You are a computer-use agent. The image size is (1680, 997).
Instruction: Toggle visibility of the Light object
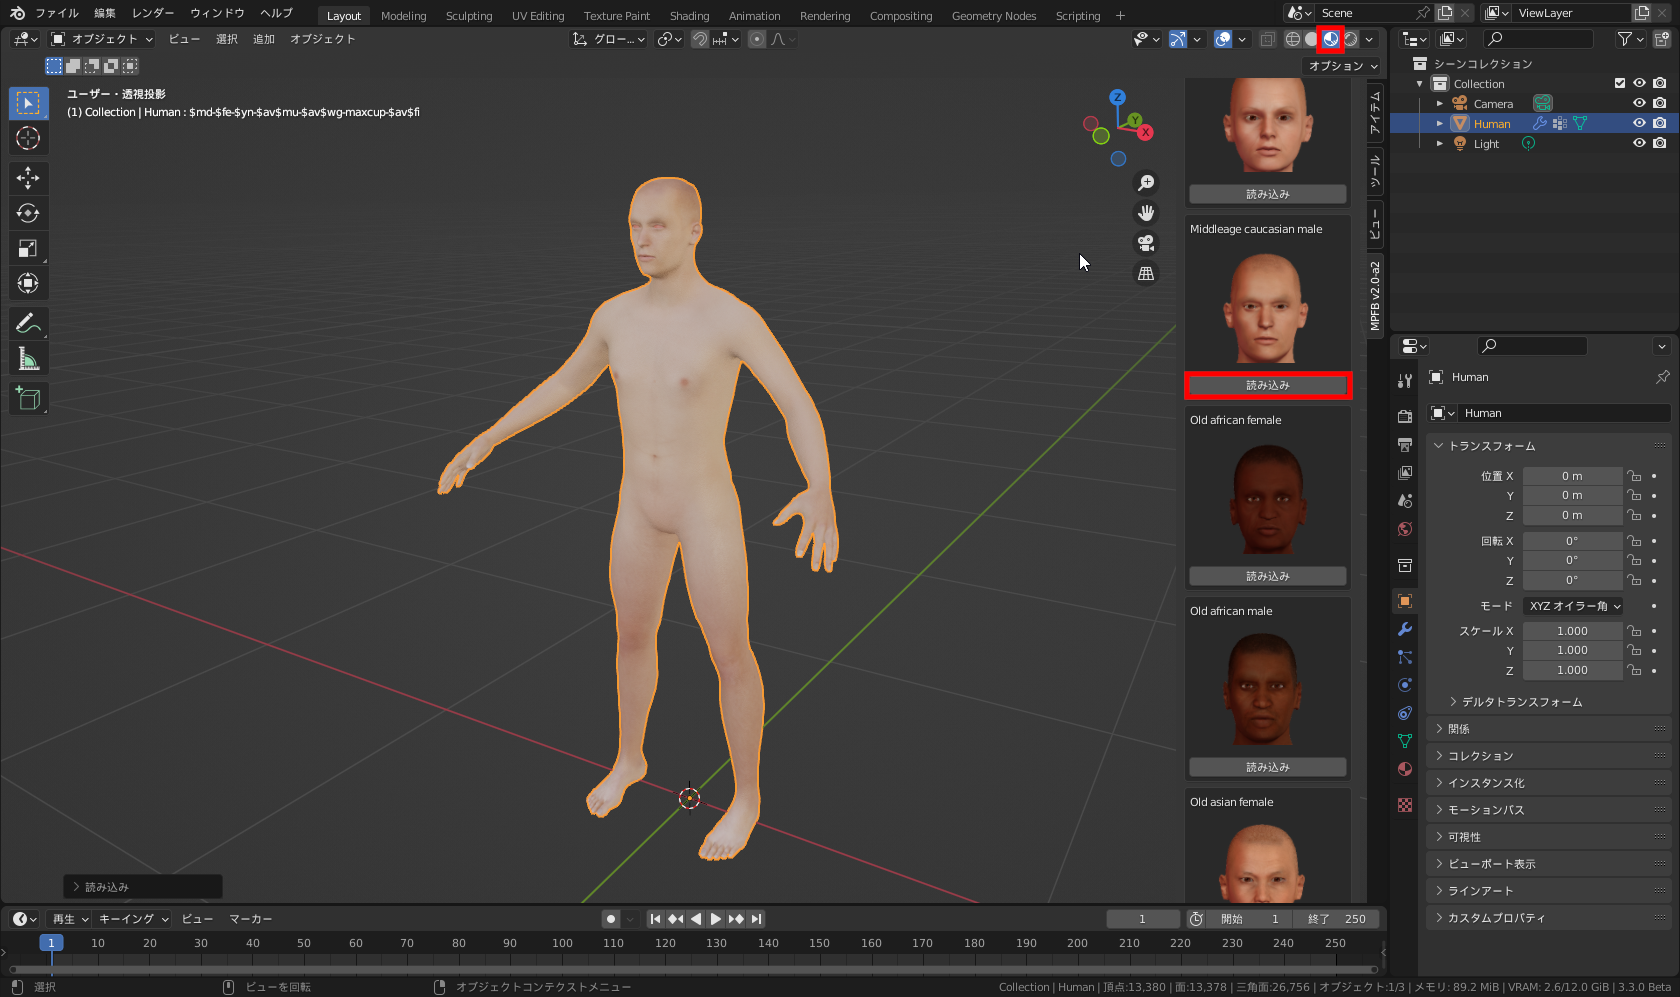[1638, 143]
